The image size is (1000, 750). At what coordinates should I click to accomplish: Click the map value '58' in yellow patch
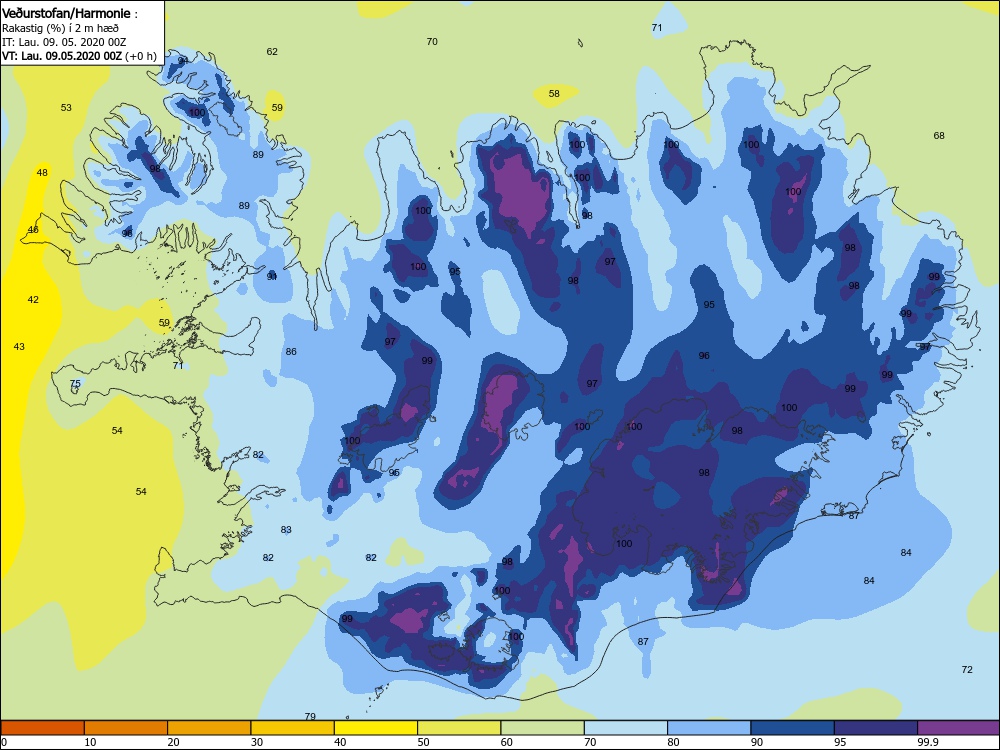[554, 94]
